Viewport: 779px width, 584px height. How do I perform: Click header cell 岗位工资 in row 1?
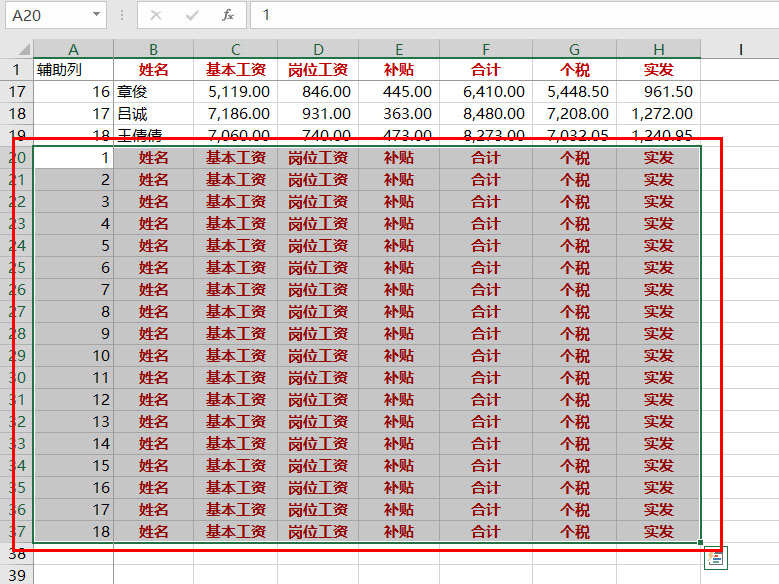click(318, 70)
